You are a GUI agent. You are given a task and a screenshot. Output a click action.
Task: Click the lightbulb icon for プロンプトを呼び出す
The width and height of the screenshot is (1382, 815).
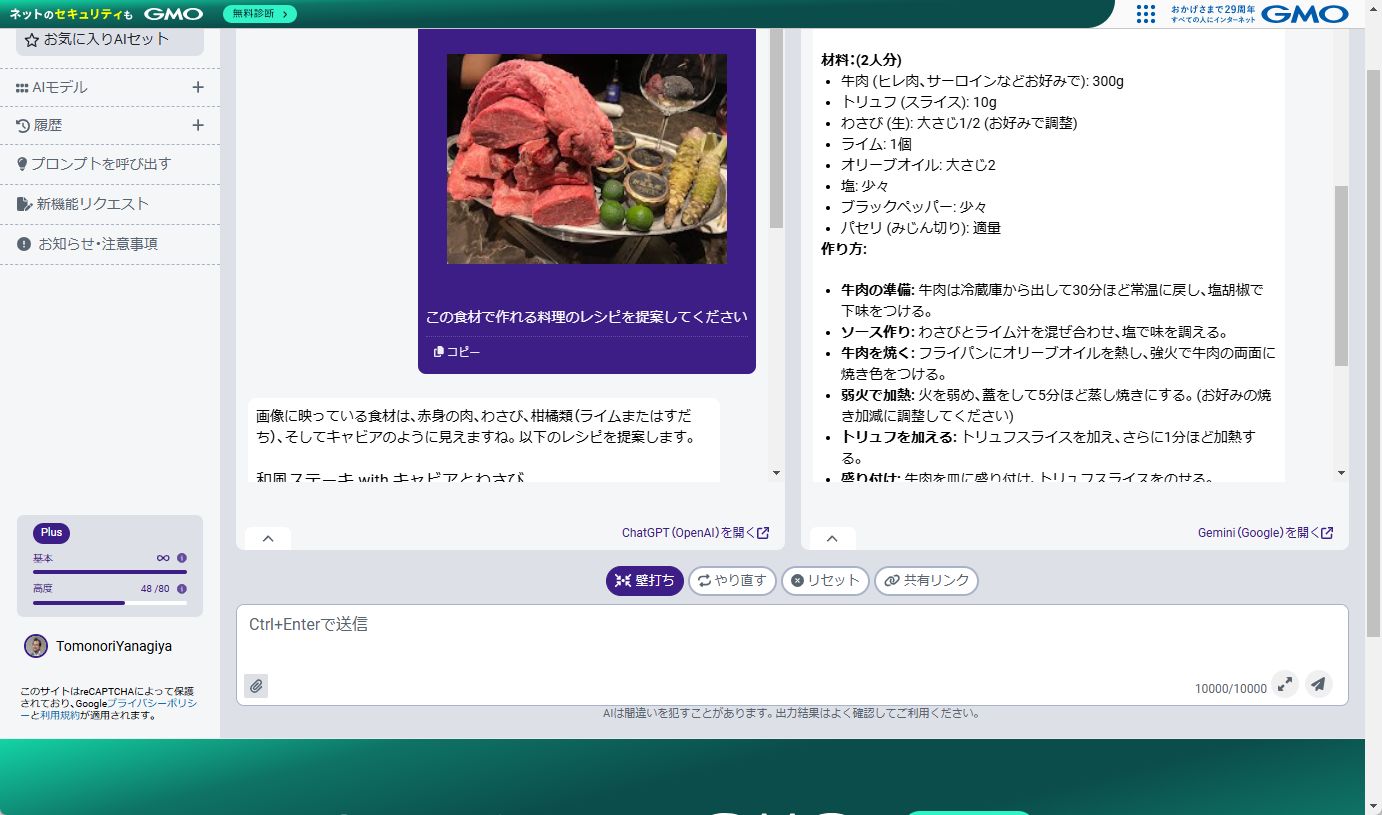pyautogui.click(x=24, y=163)
